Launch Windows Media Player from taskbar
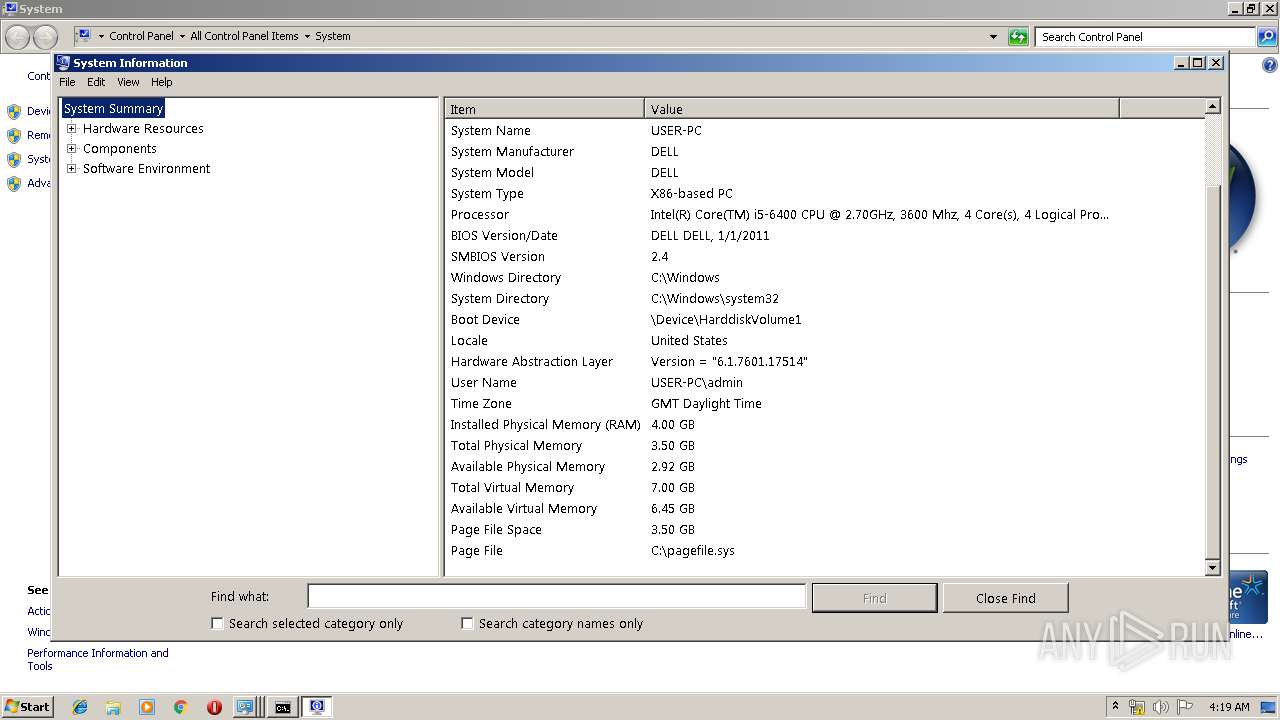The image size is (1280, 720). pyautogui.click(x=147, y=707)
